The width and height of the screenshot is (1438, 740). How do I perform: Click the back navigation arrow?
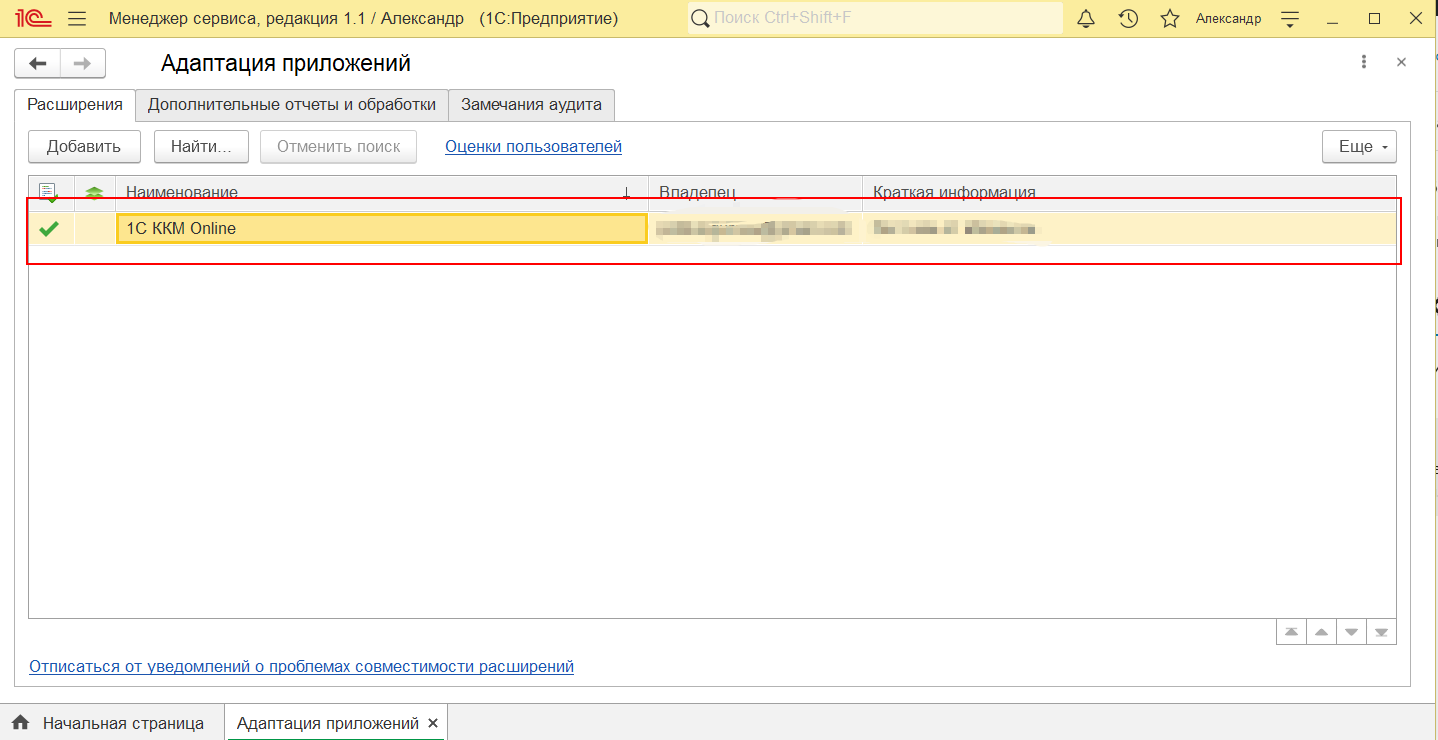tap(38, 64)
